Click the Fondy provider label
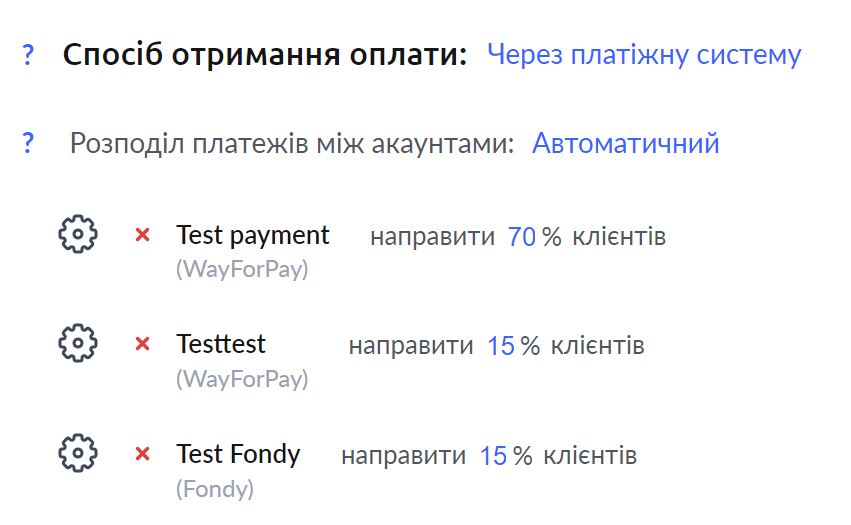This screenshot has width=851, height=525. pyautogui.click(x=215, y=489)
